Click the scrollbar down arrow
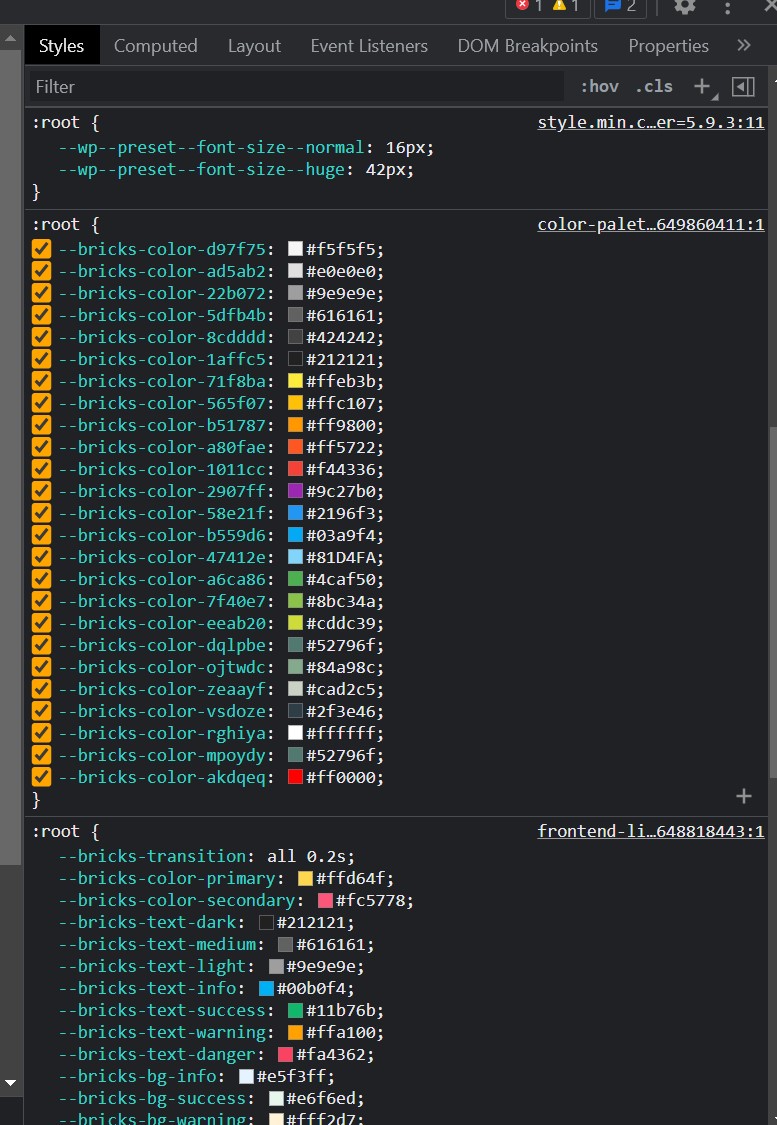 11,1082
